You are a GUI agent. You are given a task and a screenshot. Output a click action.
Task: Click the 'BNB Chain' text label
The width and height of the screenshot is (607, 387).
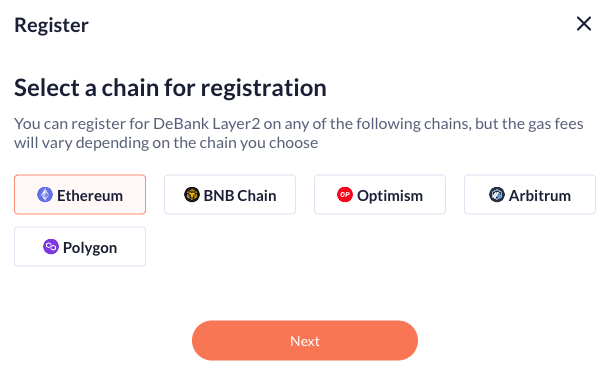(240, 196)
